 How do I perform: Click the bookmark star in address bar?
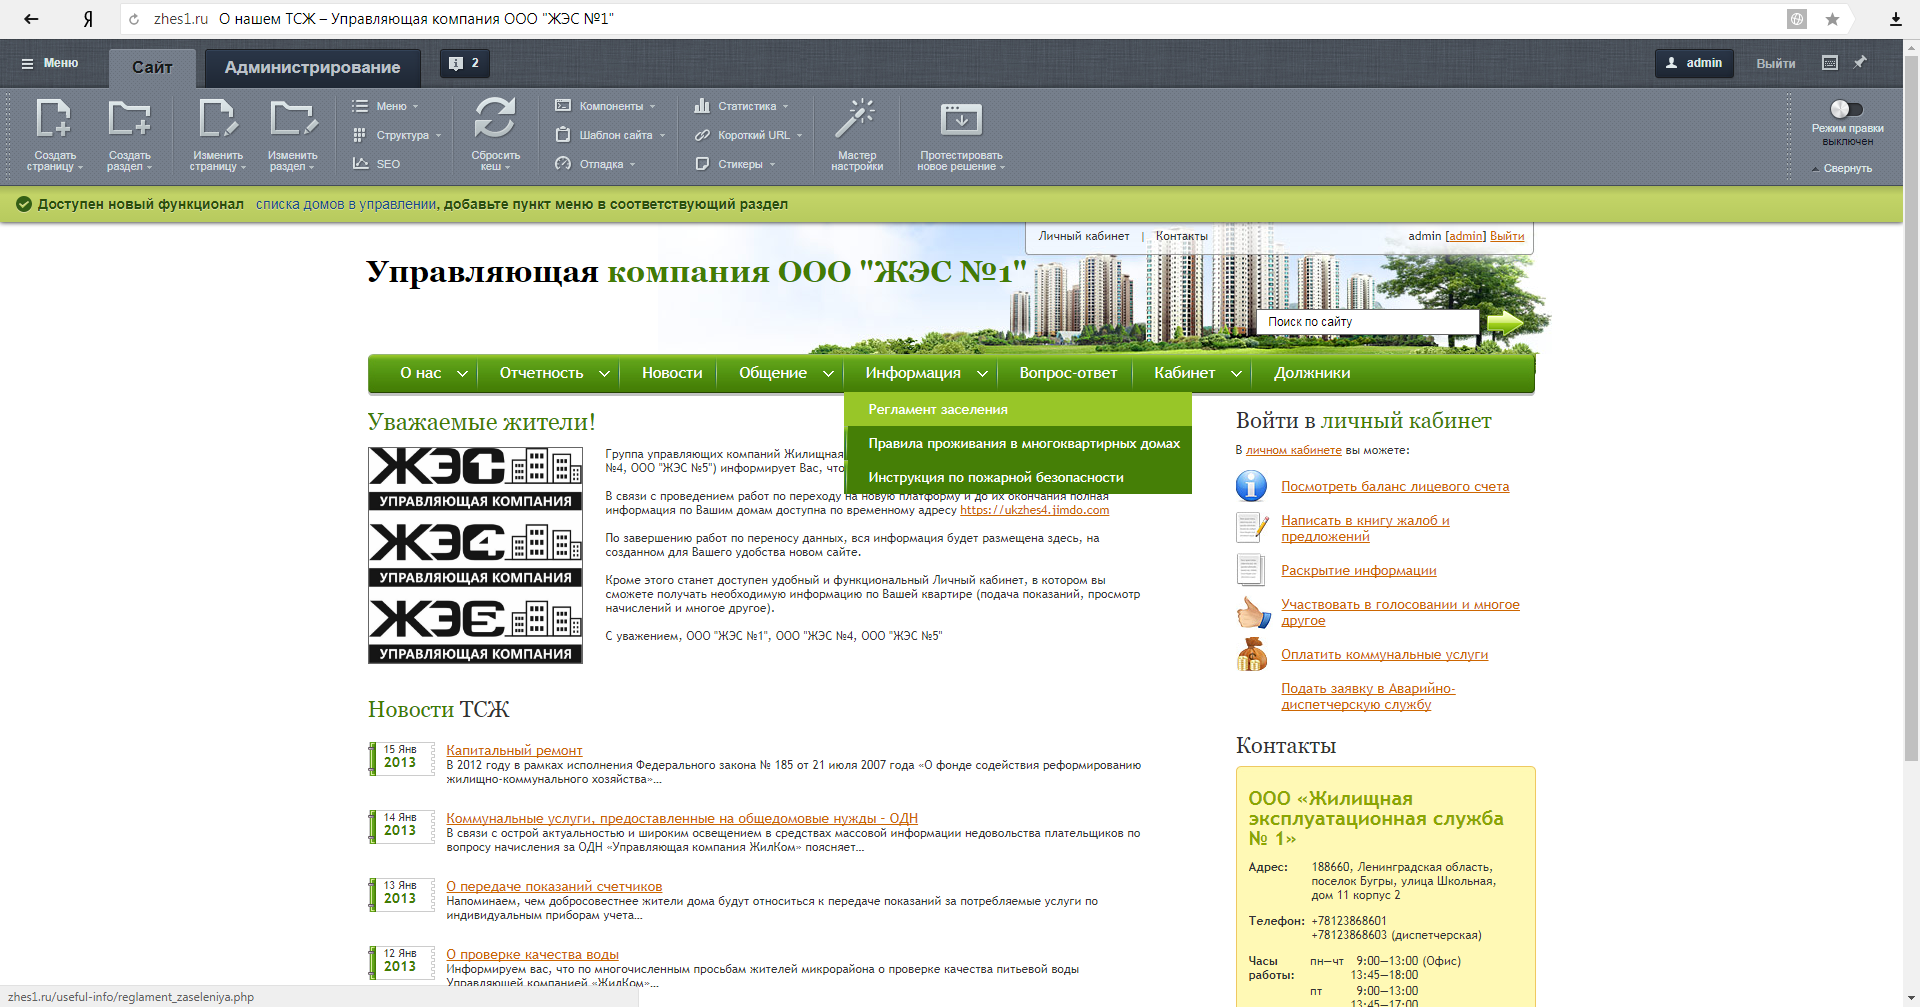1832,19
